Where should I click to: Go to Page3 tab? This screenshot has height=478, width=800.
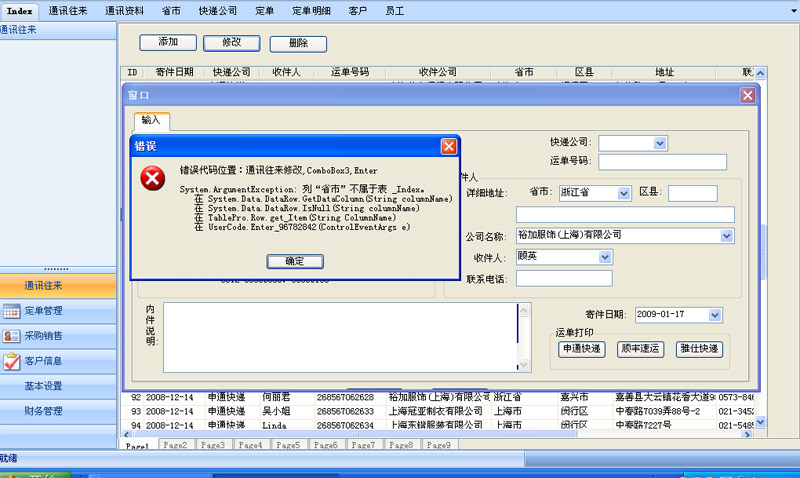coord(213,445)
